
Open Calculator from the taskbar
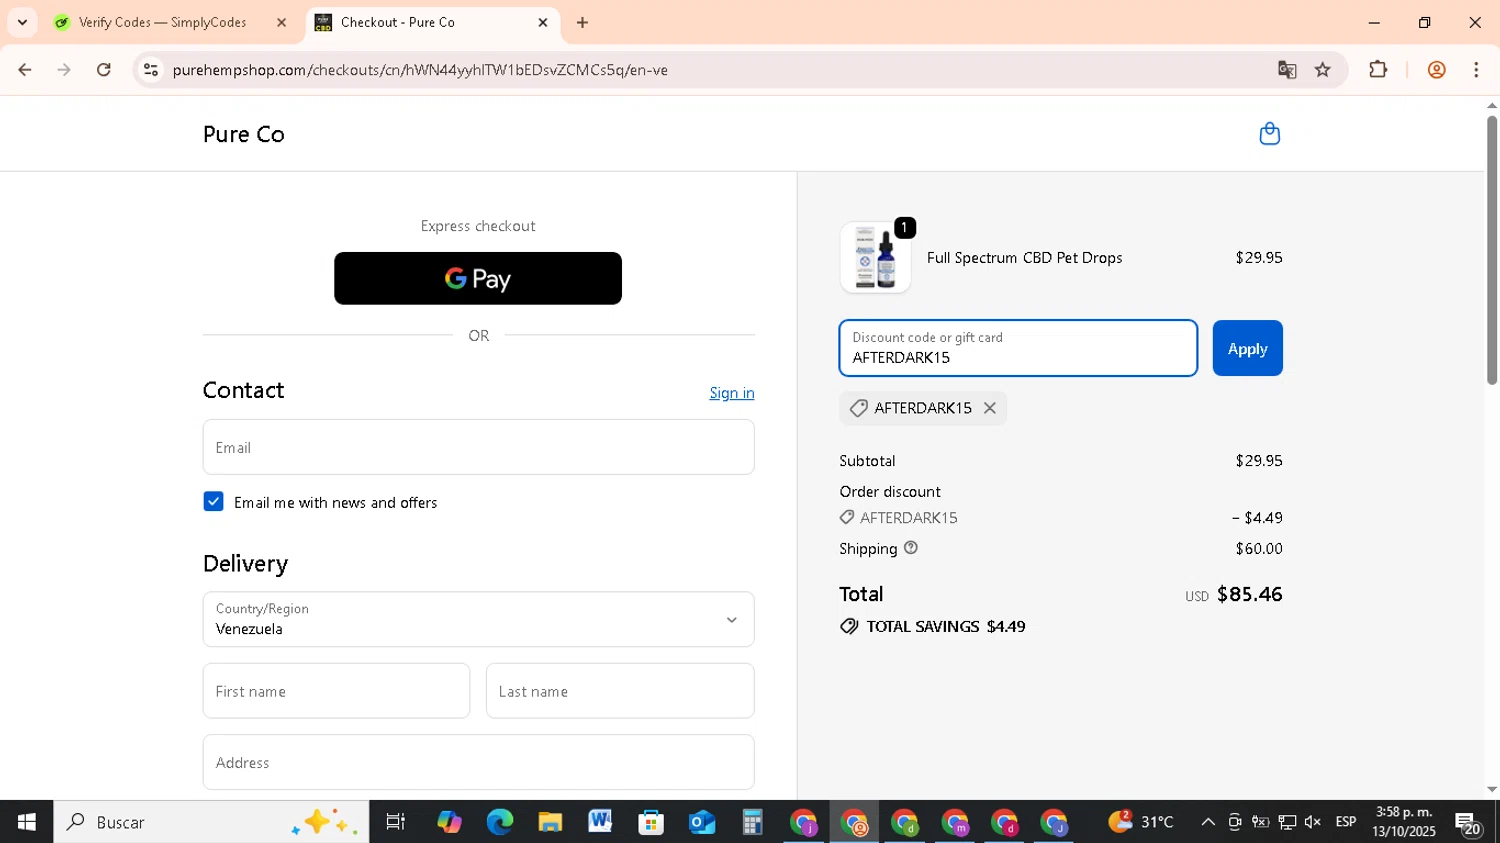click(752, 822)
